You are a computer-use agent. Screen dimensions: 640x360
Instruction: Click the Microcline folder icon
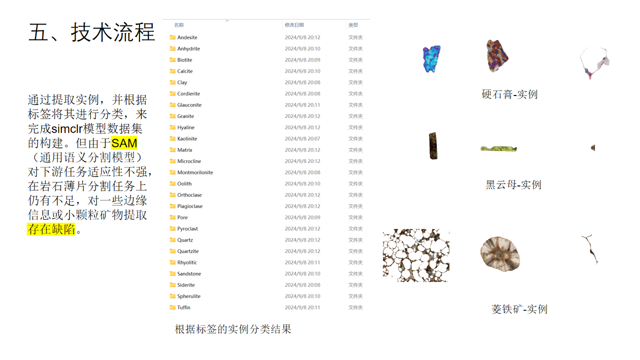point(173,161)
